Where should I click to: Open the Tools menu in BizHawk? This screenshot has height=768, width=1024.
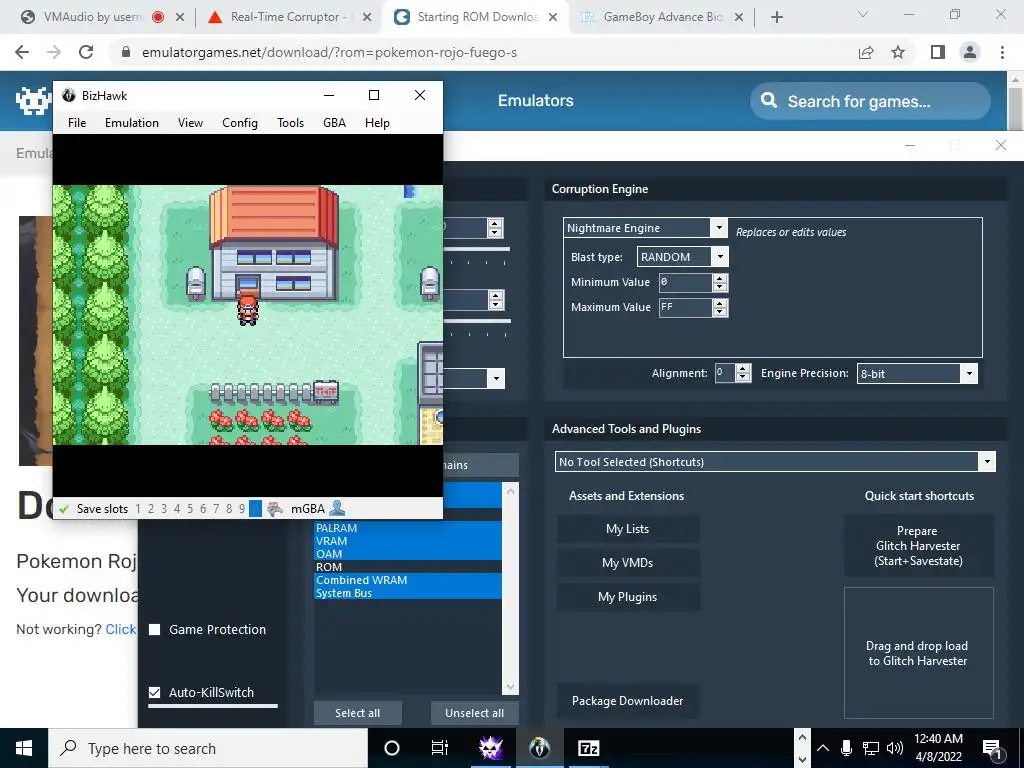coord(290,123)
